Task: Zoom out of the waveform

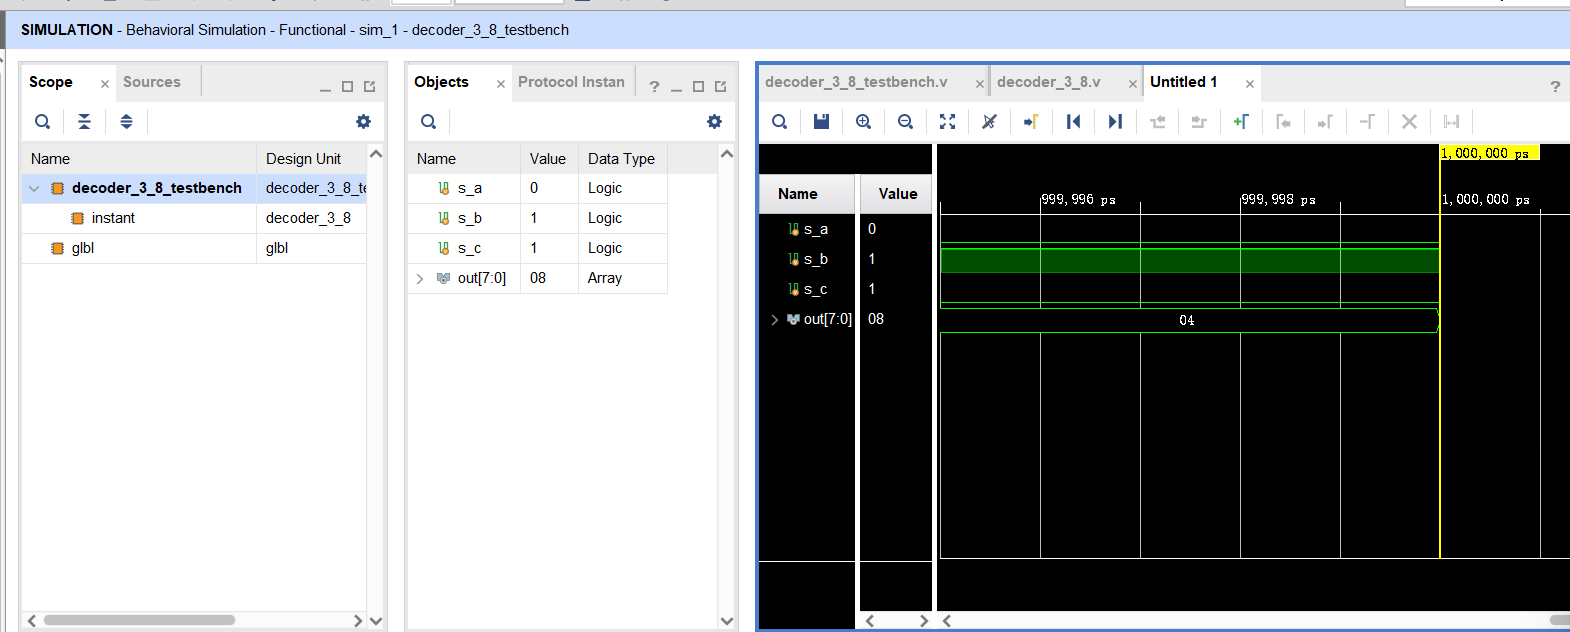Action: click(905, 121)
